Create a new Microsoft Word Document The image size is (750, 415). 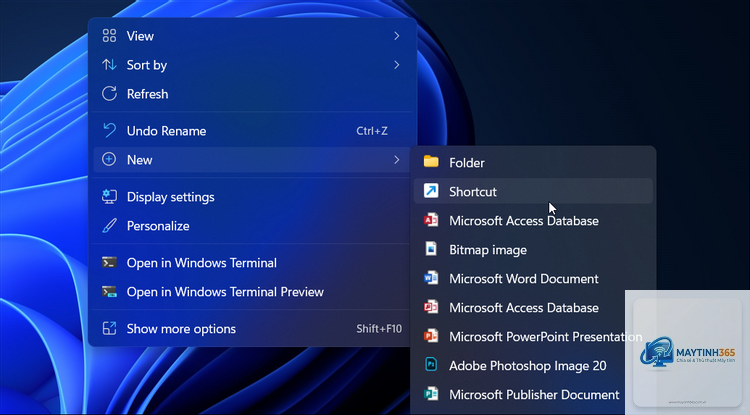point(533,278)
